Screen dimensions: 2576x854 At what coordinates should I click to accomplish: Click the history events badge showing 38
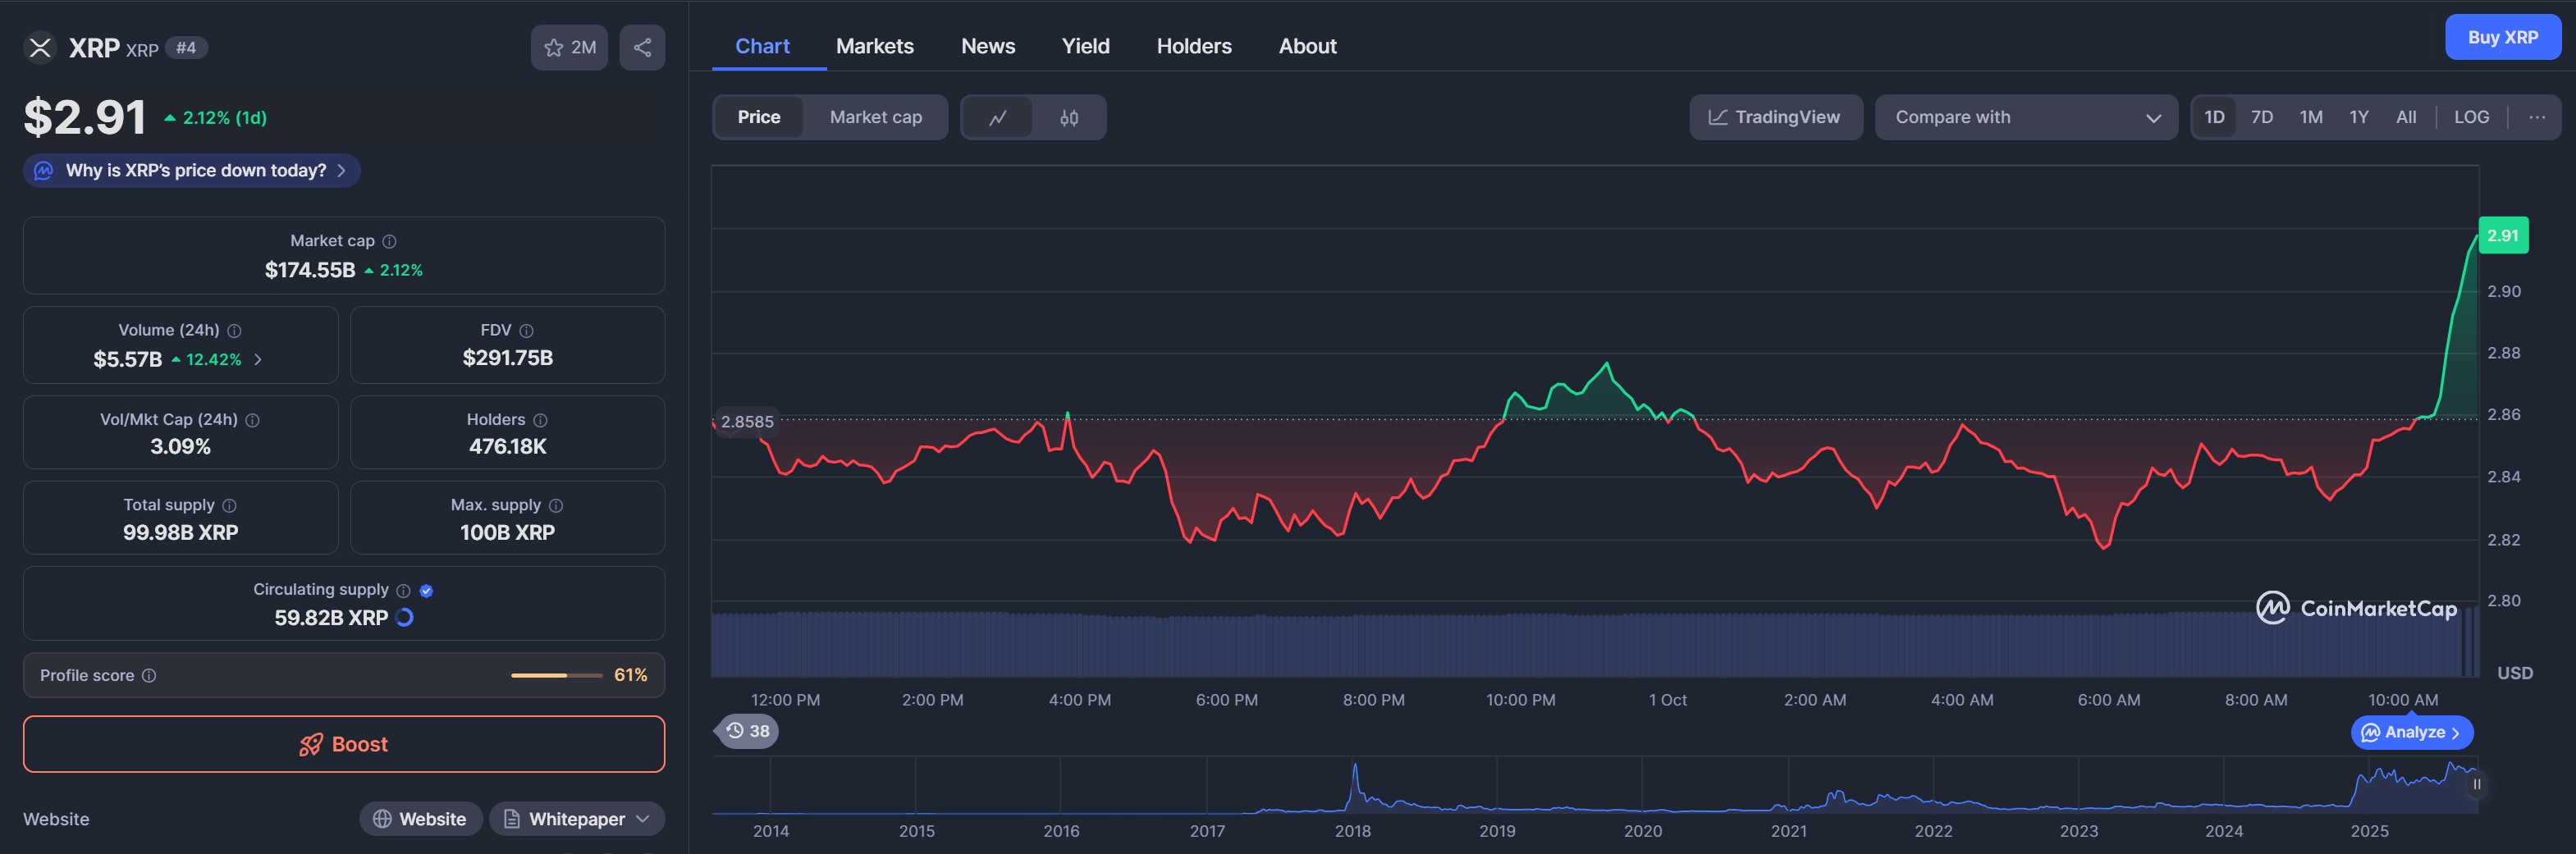point(747,731)
